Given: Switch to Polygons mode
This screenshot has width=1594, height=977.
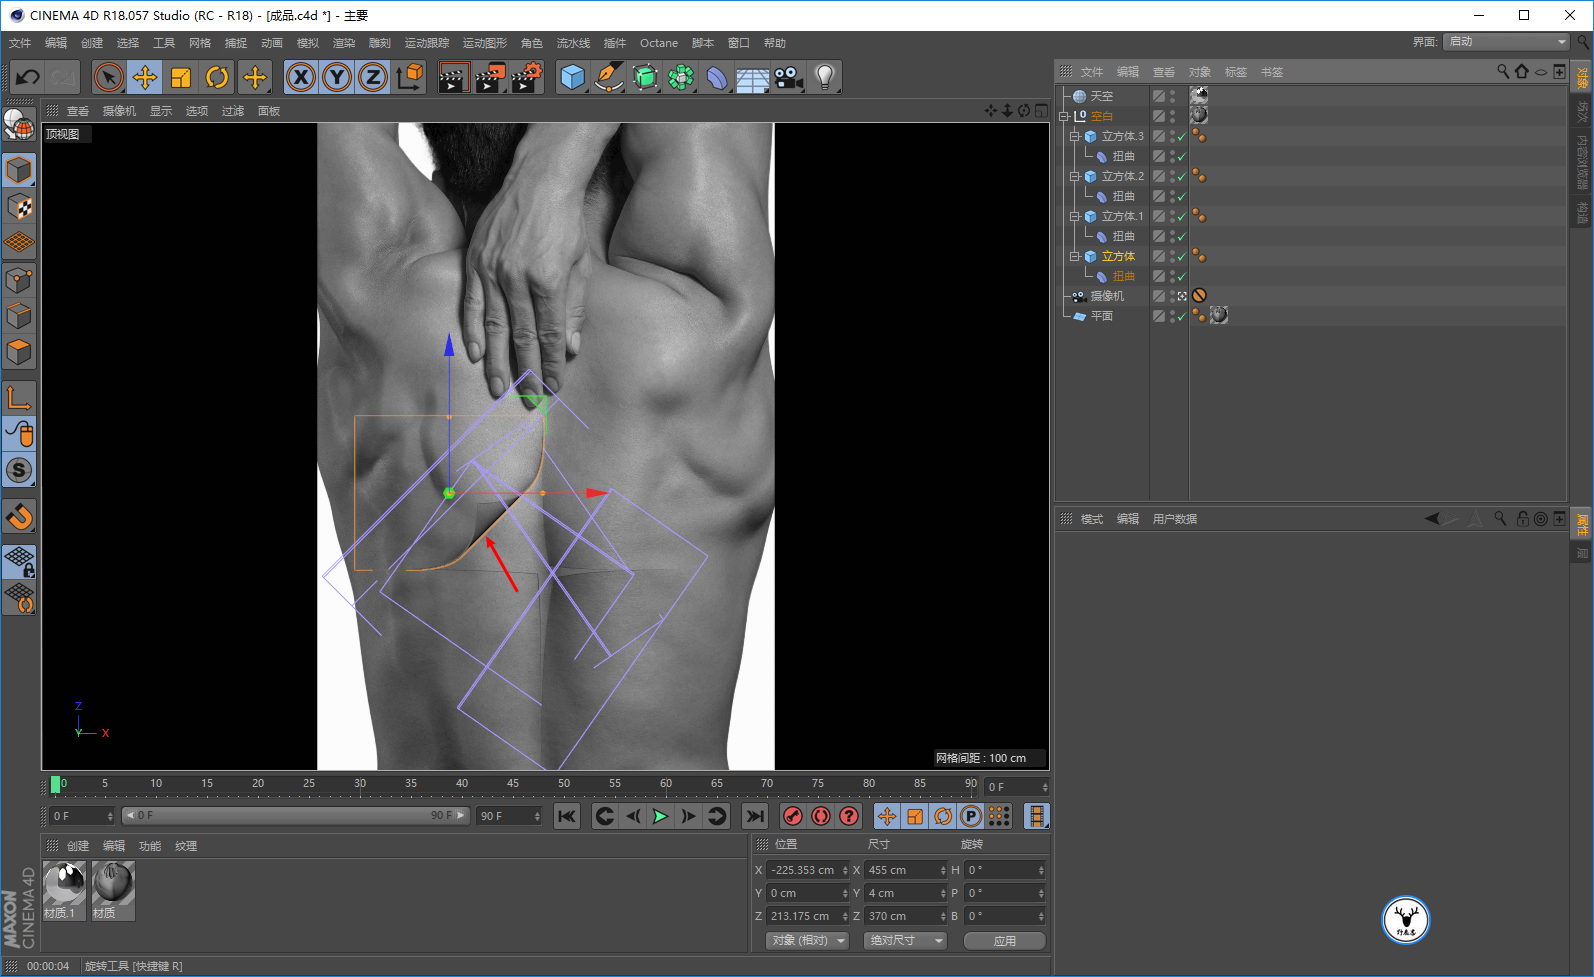Looking at the screenshot, I should point(19,352).
